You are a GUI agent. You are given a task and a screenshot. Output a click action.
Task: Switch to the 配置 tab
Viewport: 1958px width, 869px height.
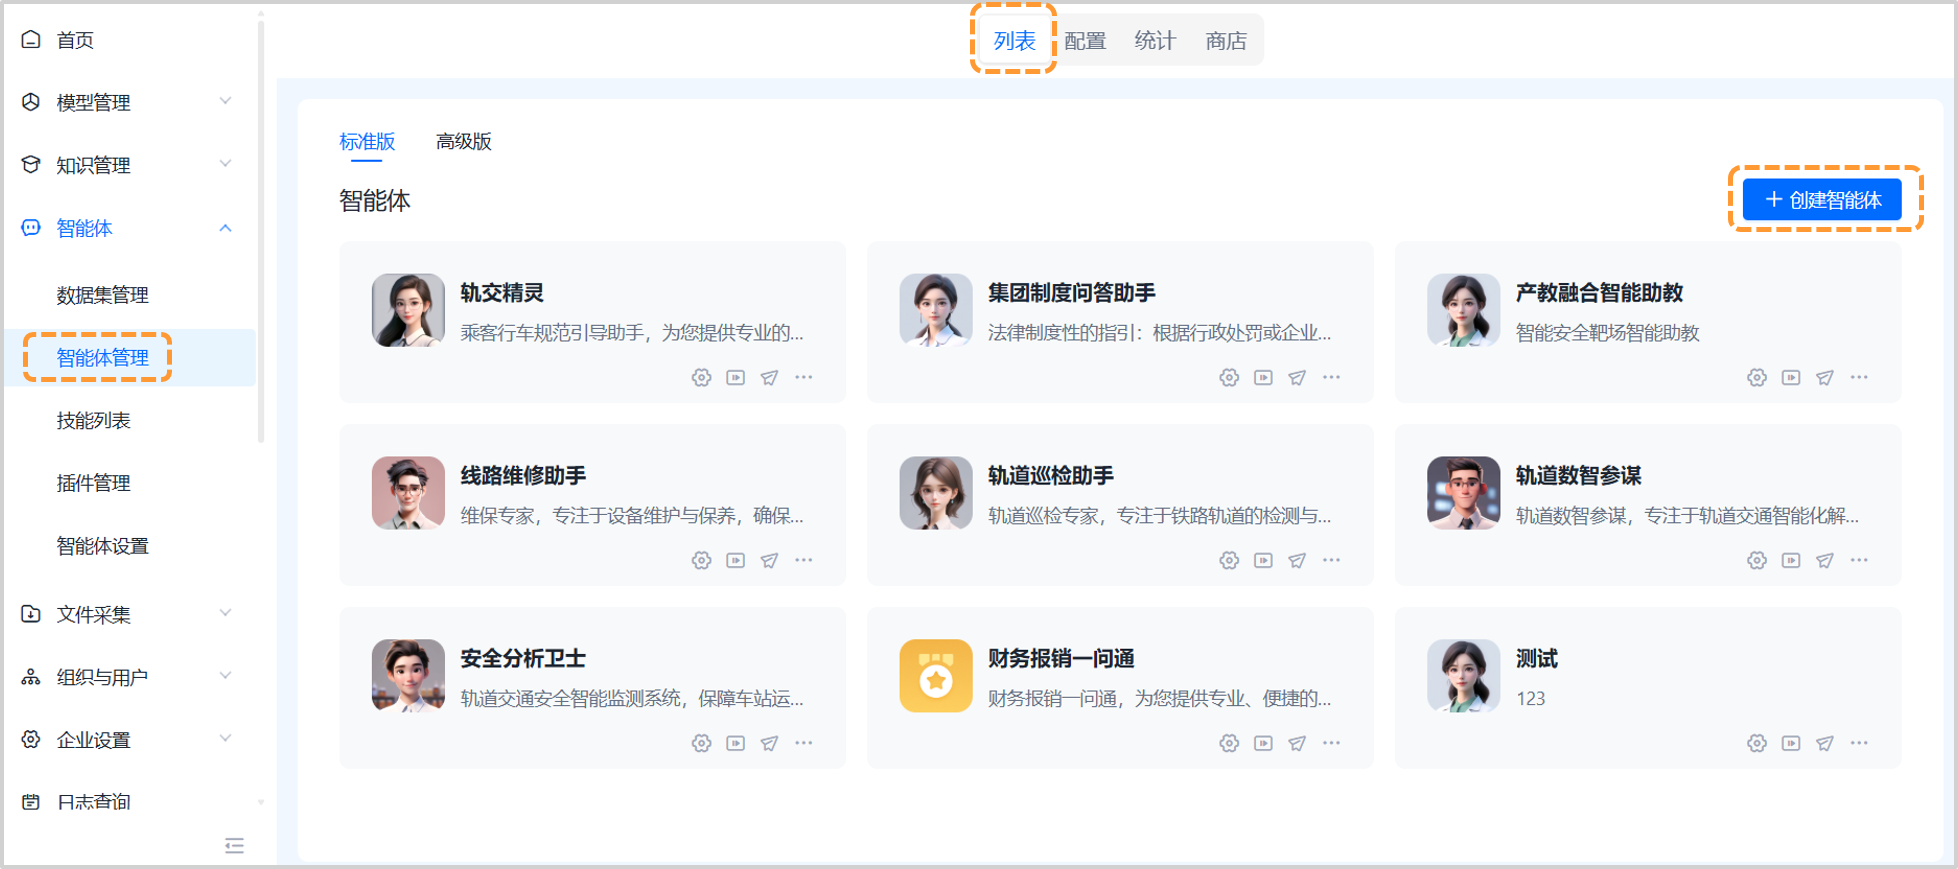coord(1085,40)
